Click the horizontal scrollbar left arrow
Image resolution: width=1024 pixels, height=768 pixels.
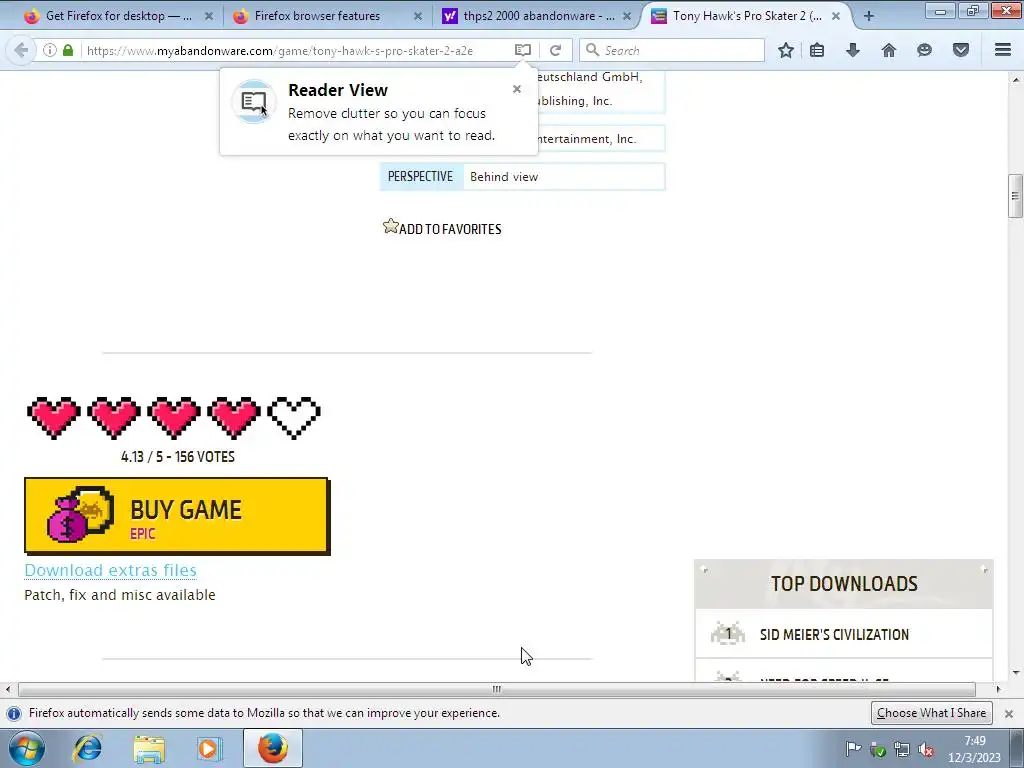coord(8,689)
